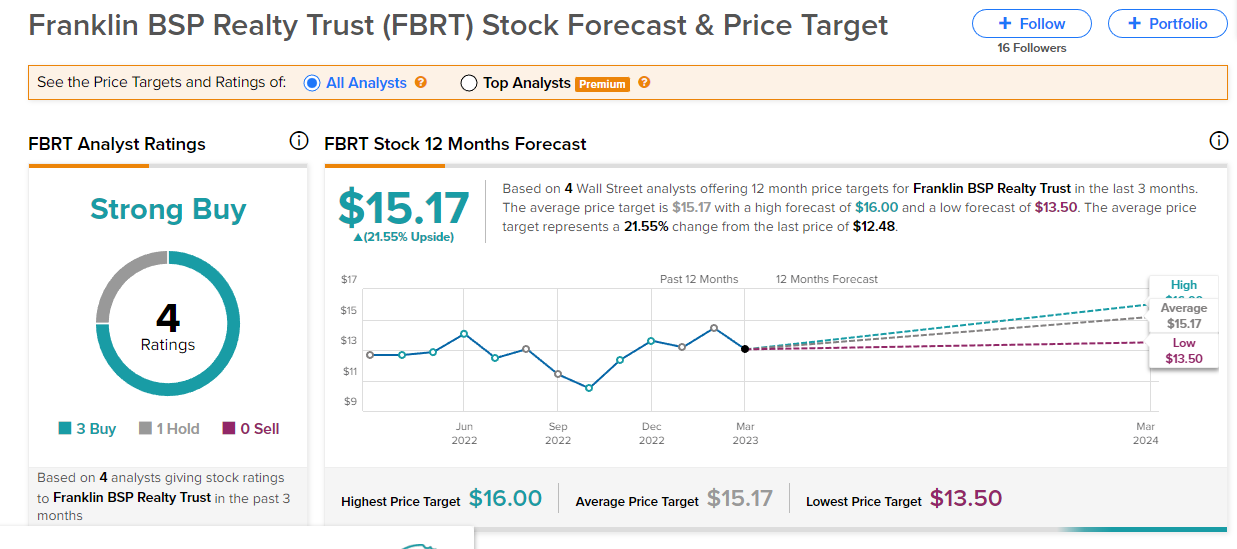Click the Highest Price Target $16.00 value
Screen dimensions: 1237x549
pos(505,499)
